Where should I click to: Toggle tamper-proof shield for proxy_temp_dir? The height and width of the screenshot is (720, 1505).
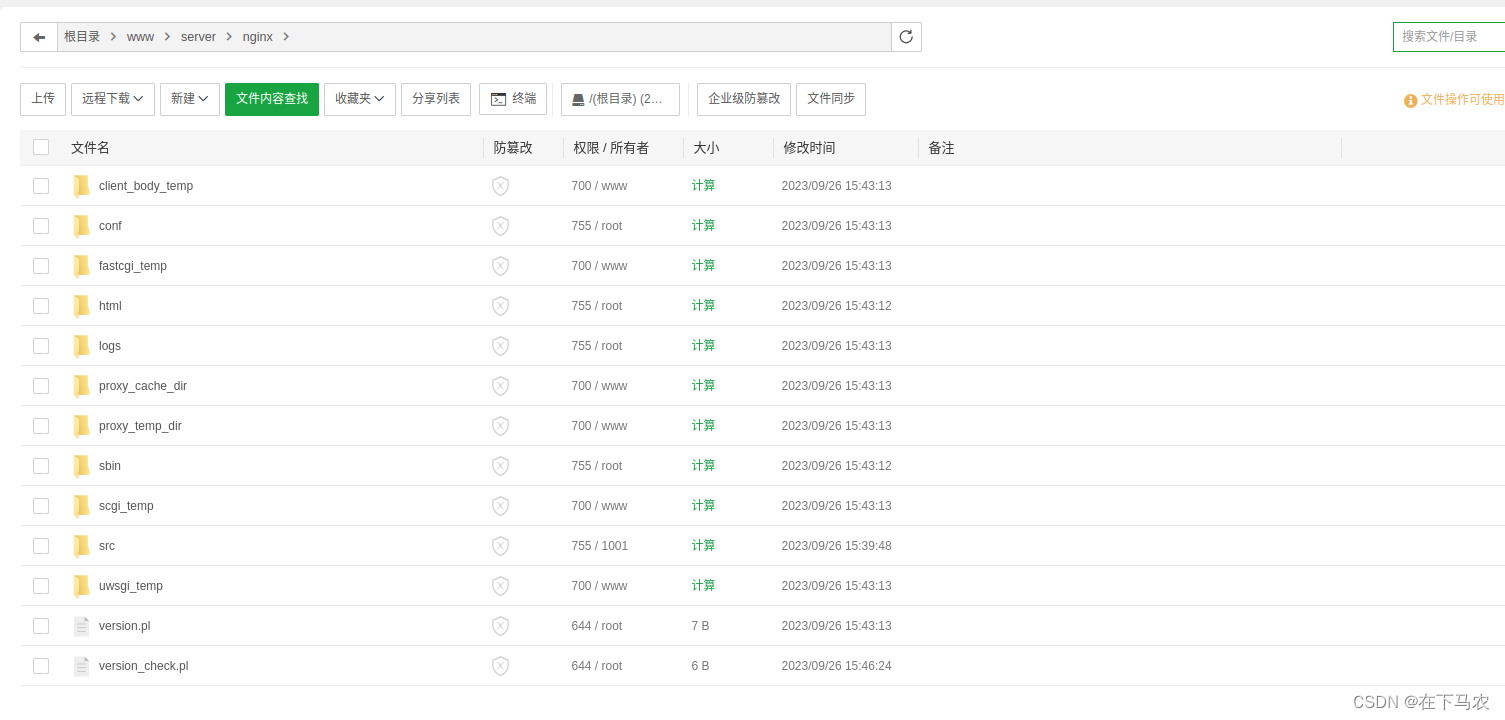(x=500, y=426)
